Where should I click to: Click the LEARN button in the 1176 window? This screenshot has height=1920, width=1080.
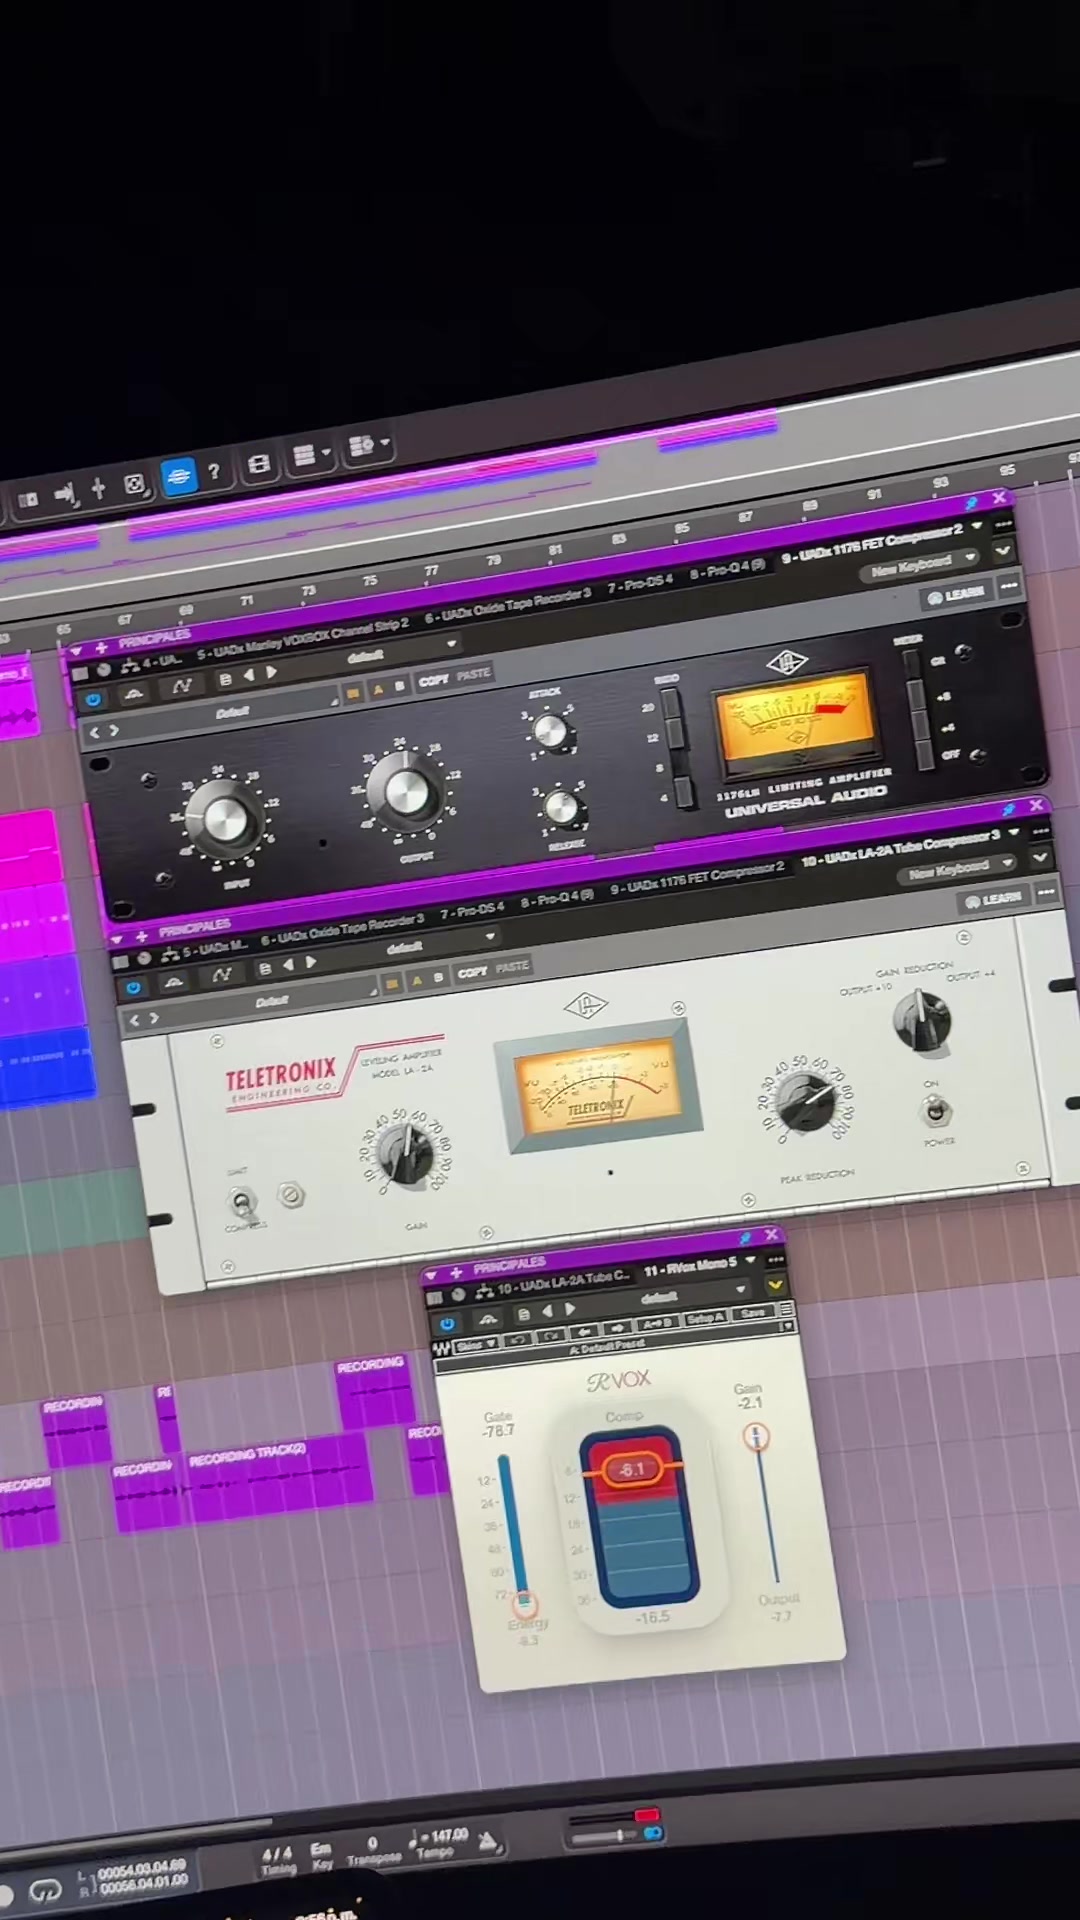956,596
